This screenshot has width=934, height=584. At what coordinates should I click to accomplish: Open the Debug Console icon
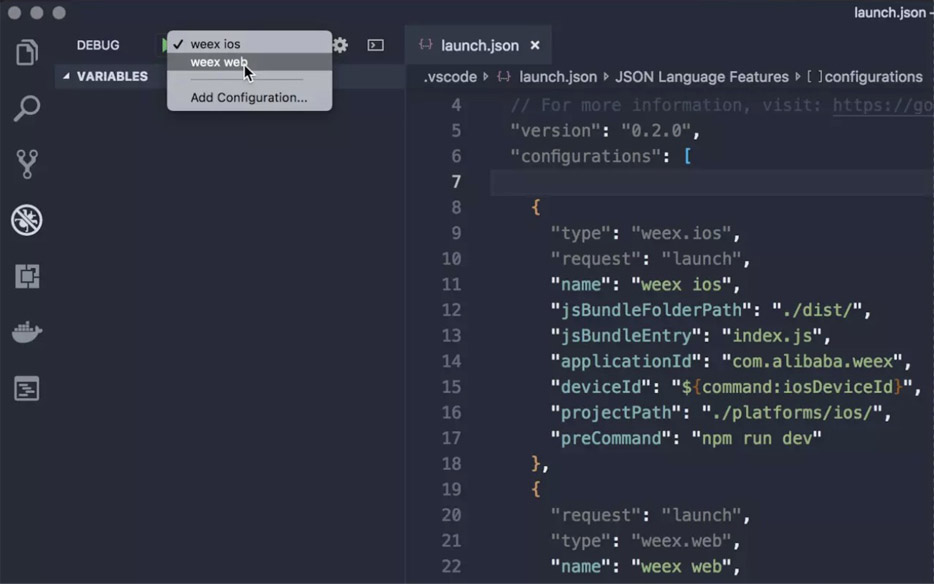click(375, 45)
